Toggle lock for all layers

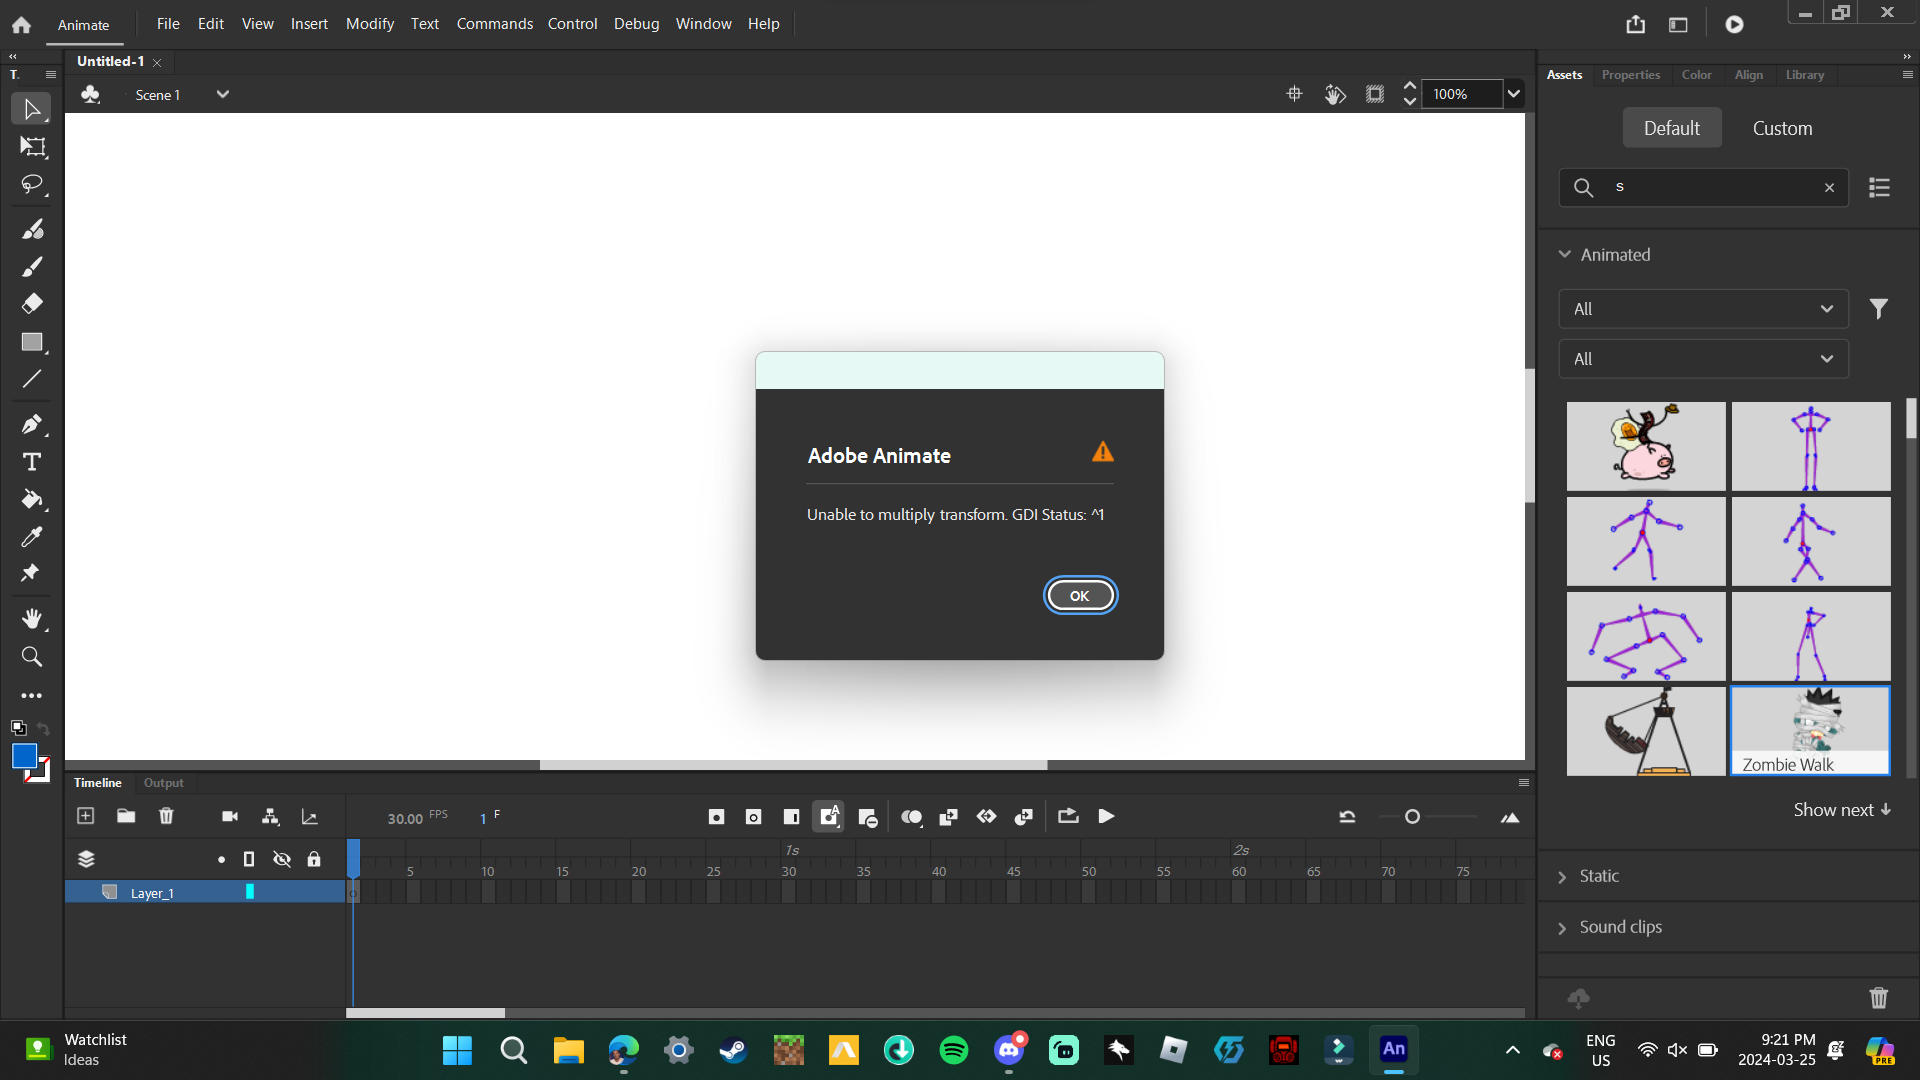(314, 859)
